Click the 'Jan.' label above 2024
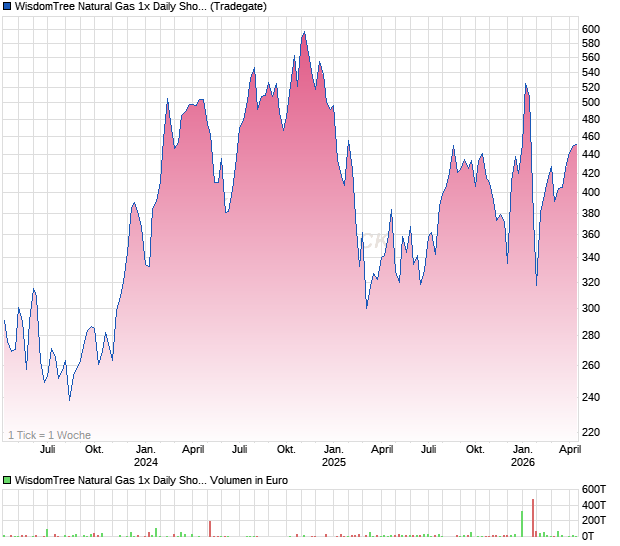The image size is (620, 546). click(x=146, y=450)
